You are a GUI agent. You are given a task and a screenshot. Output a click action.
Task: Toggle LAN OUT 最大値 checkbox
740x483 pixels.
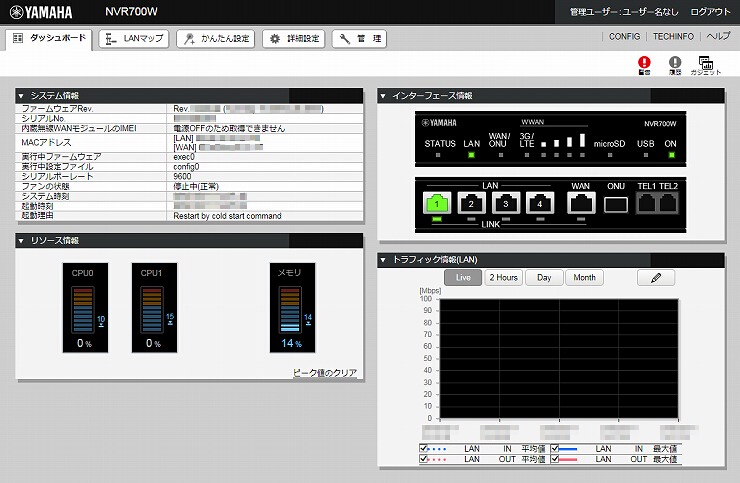[555, 458]
